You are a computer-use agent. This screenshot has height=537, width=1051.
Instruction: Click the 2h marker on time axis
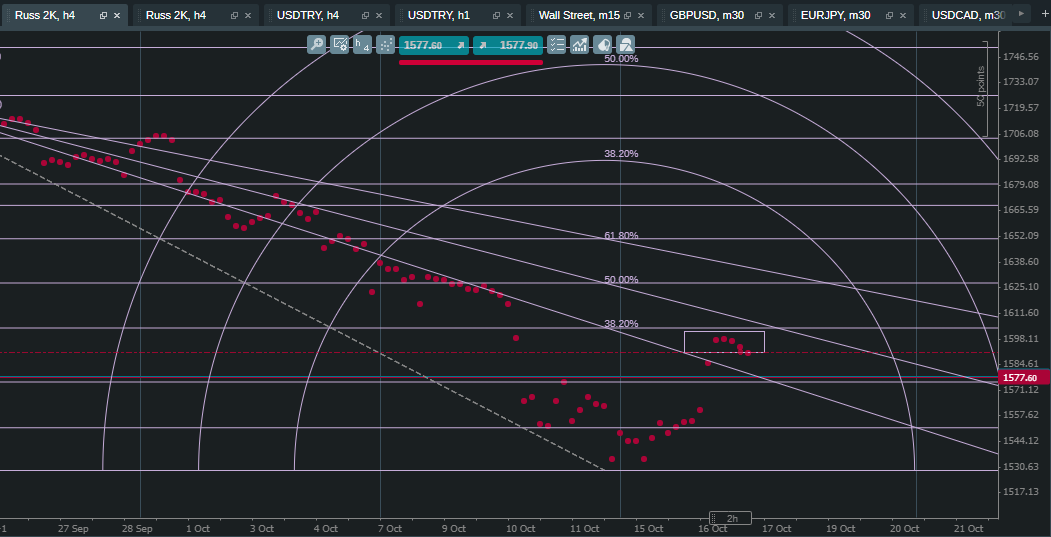pyautogui.click(x=731, y=518)
